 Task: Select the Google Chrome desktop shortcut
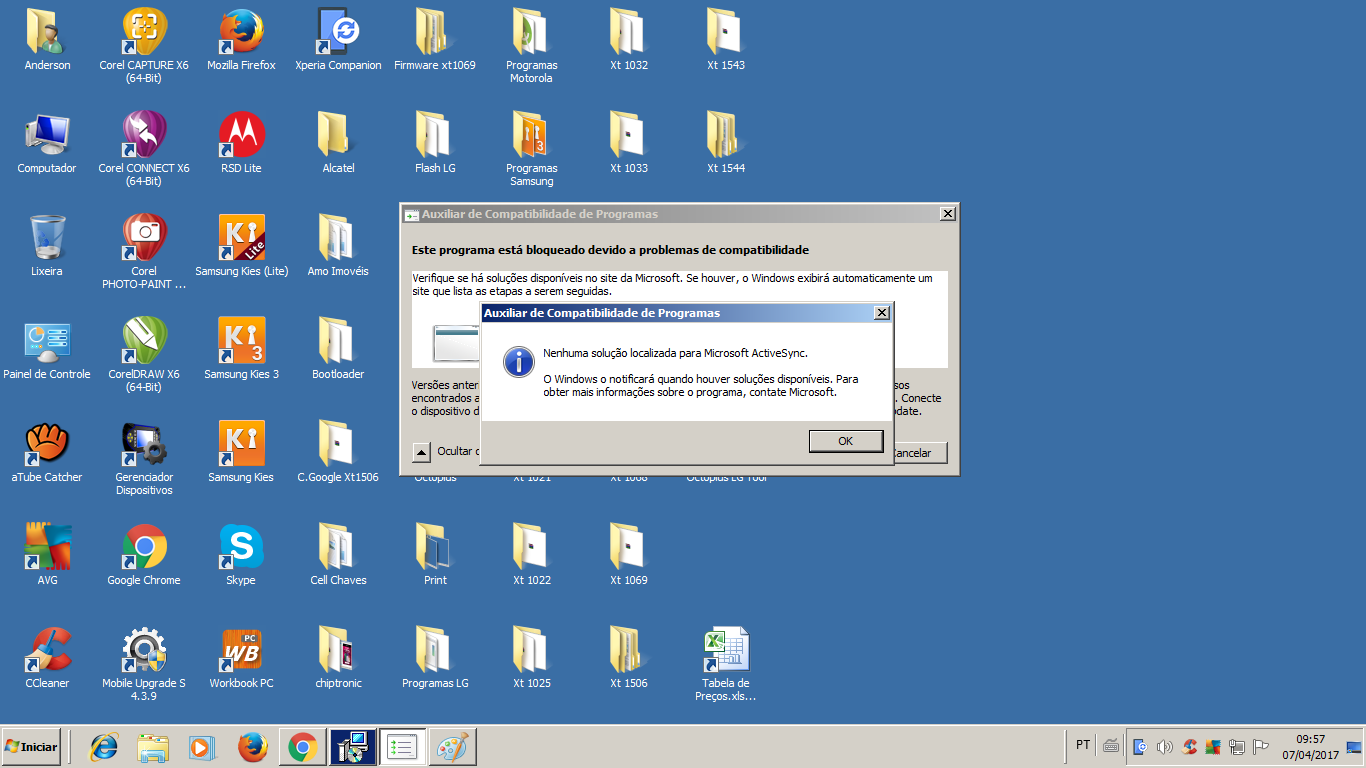click(x=144, y=555)
